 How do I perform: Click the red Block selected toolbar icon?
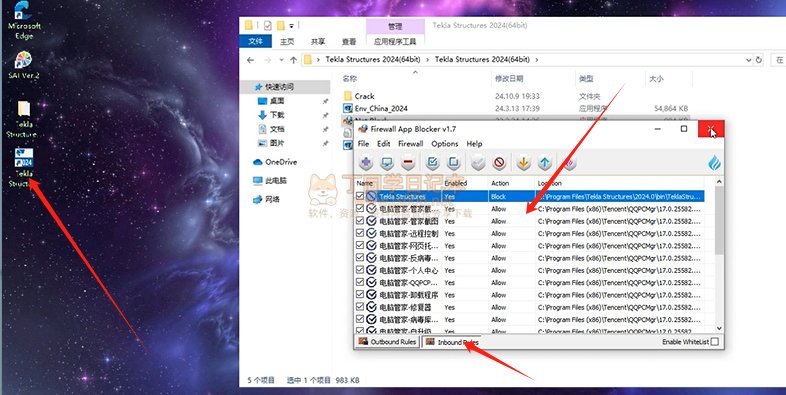pos(499,162)
